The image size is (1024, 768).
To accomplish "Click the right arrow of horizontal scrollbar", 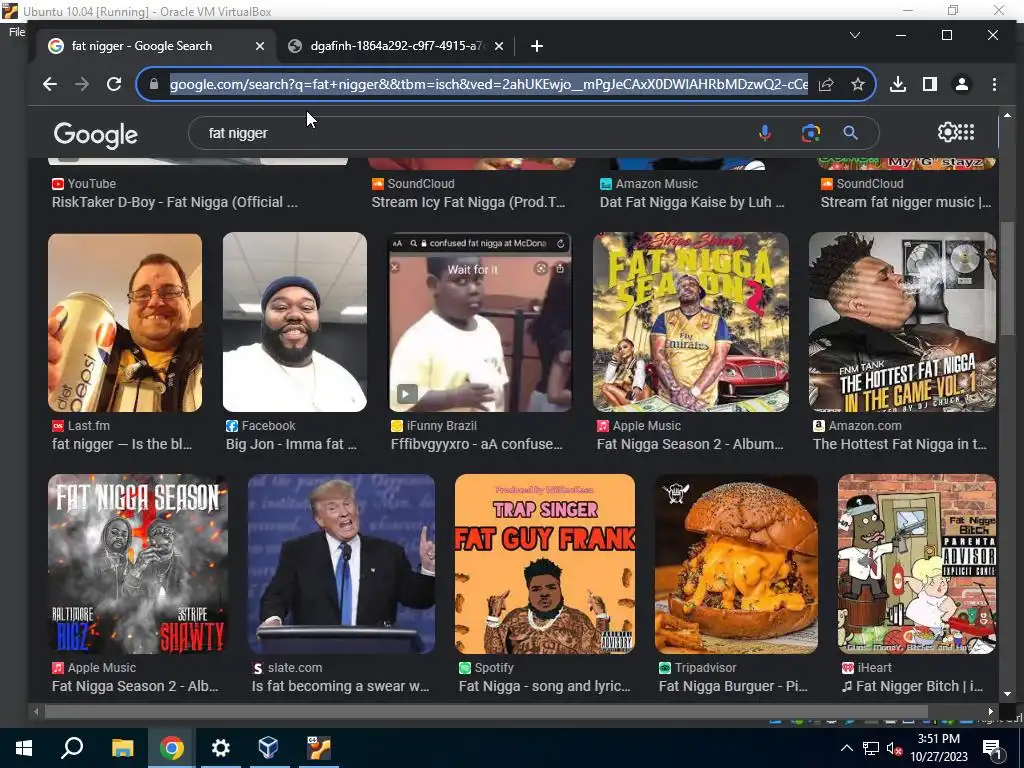I will 991,712.
